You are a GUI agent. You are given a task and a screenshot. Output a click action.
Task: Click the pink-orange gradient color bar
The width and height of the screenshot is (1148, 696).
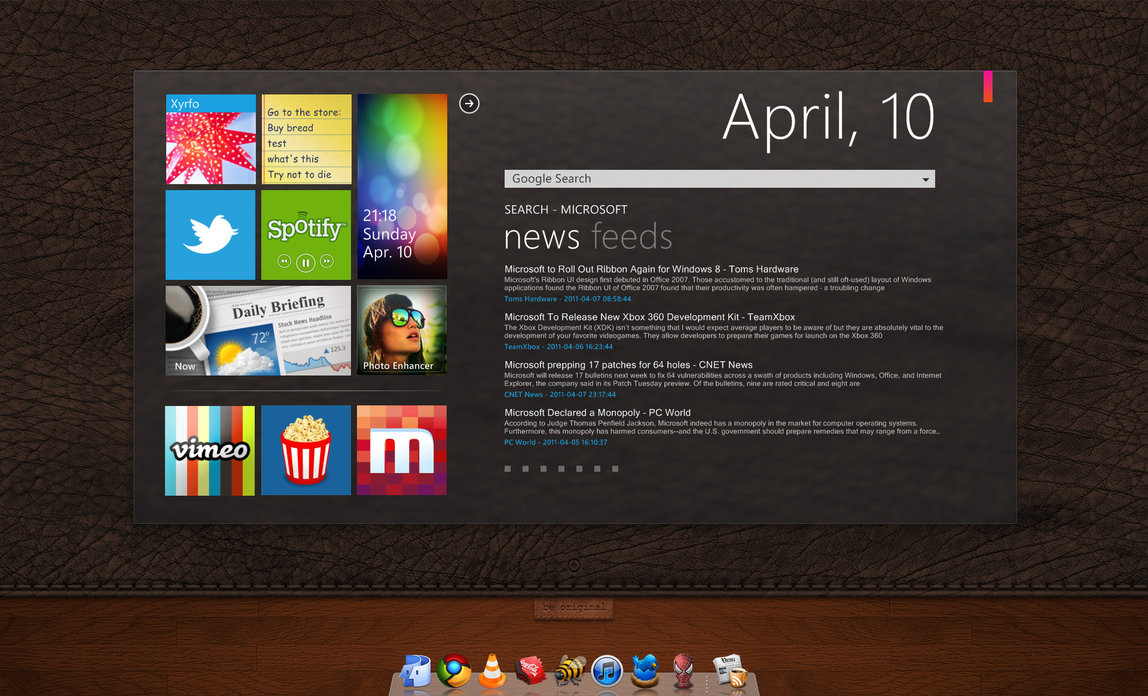pos(988,86)
